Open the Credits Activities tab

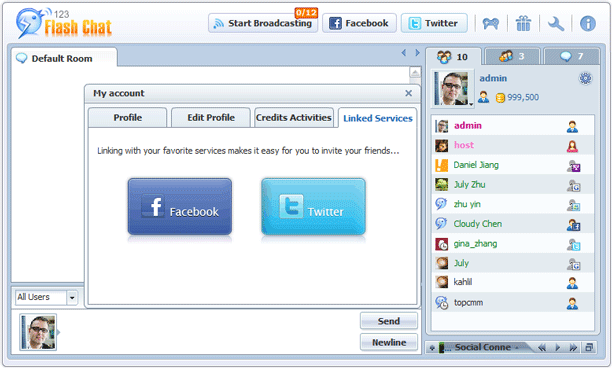(x=294, y=117)
